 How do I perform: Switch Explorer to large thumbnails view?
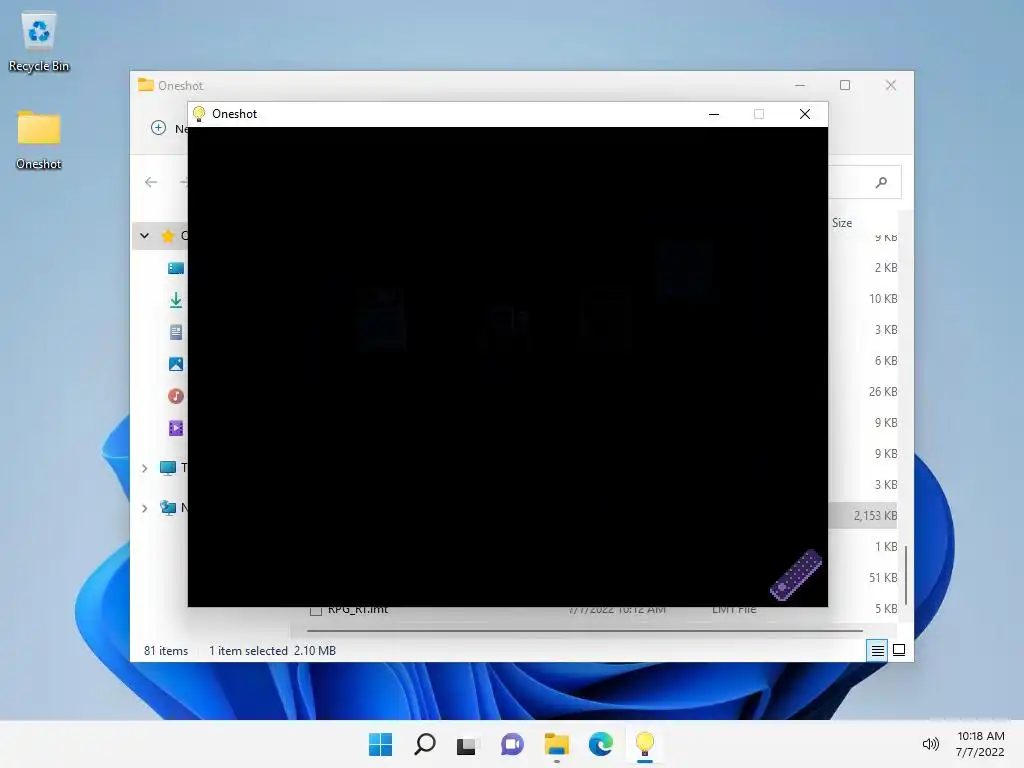899,650
